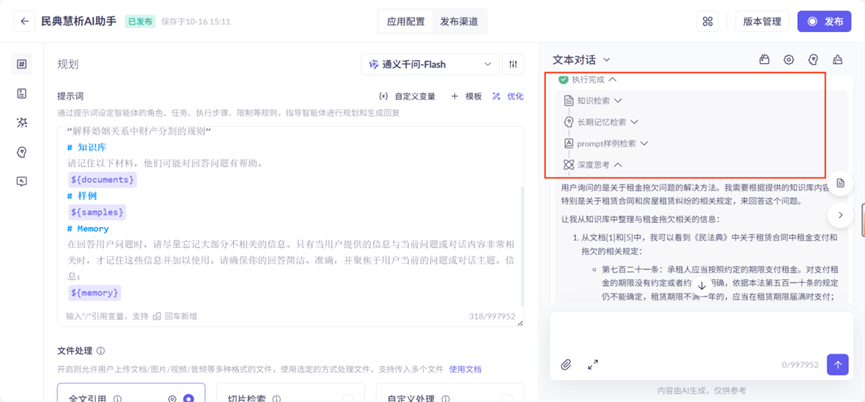The width and height of the screenshot is (865, 402).
Task: Click the head lightbulb icon in chat header
Action: click(x=813, y=60)
